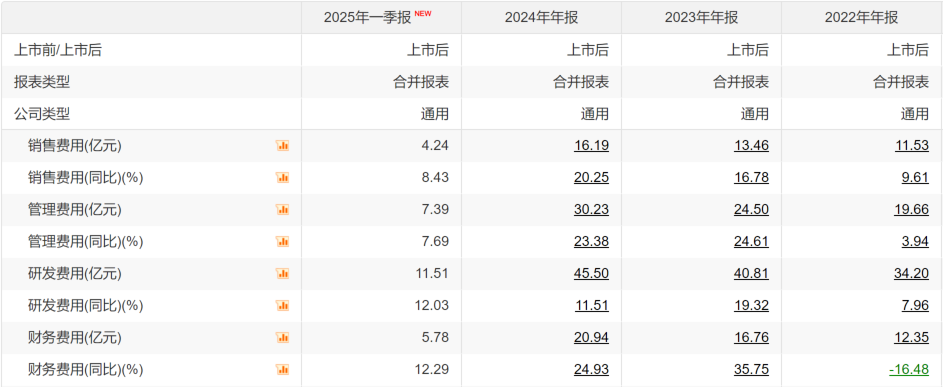Viewport: 943px width, 387px height.
Task: Select the 2022年年报 column header
Action: (861, 17)
